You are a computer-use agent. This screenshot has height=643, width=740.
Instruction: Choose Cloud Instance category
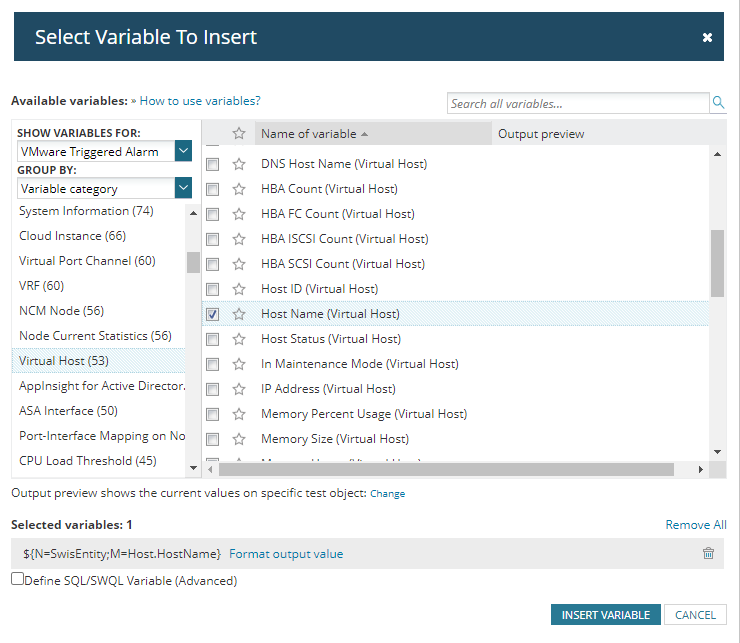73,236
